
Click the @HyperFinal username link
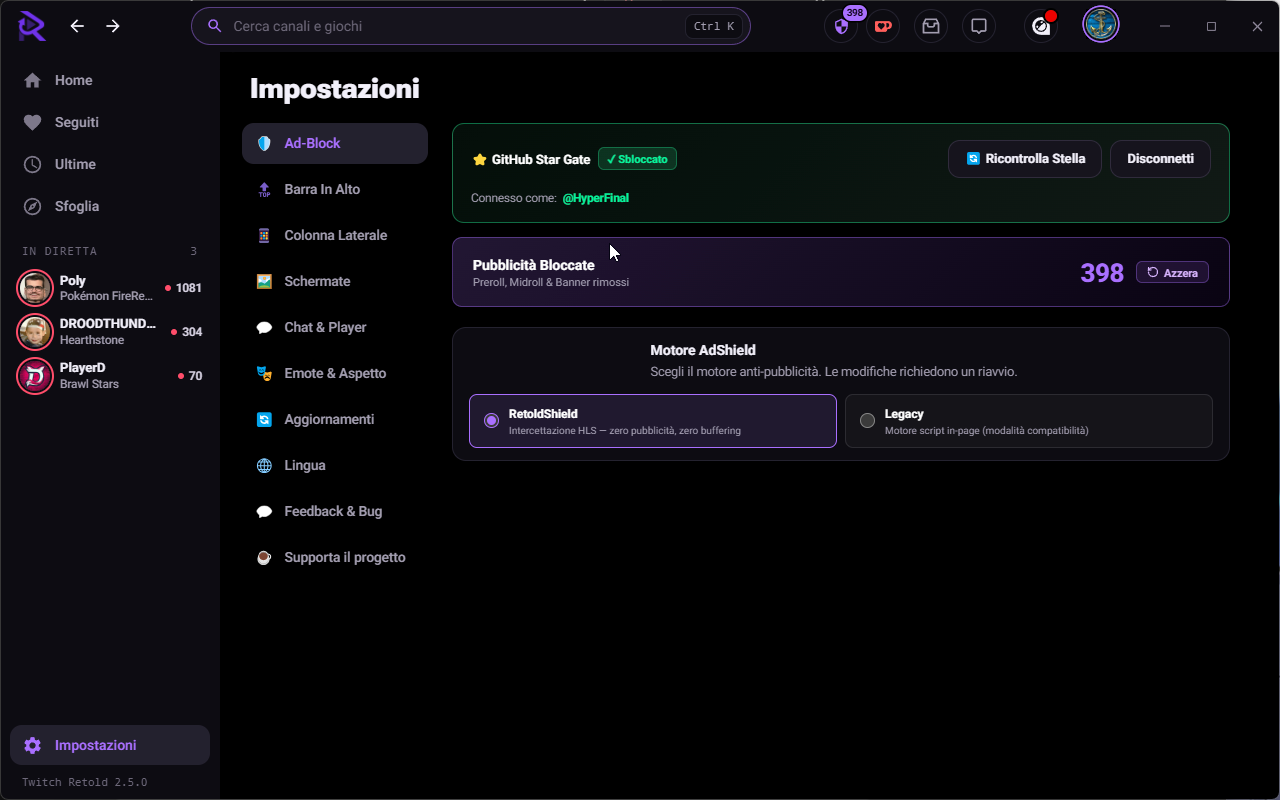coord(595,198)
